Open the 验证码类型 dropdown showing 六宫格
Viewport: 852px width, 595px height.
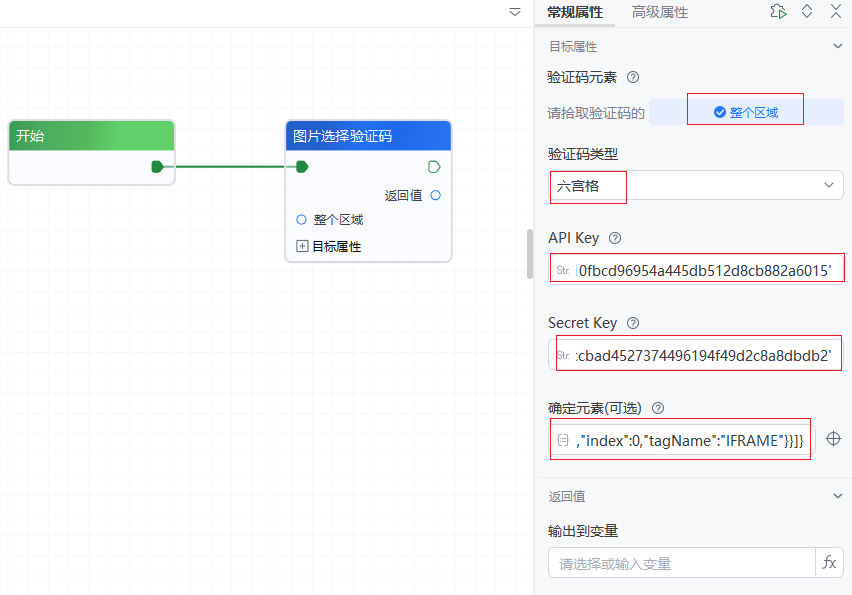(695, 185)
